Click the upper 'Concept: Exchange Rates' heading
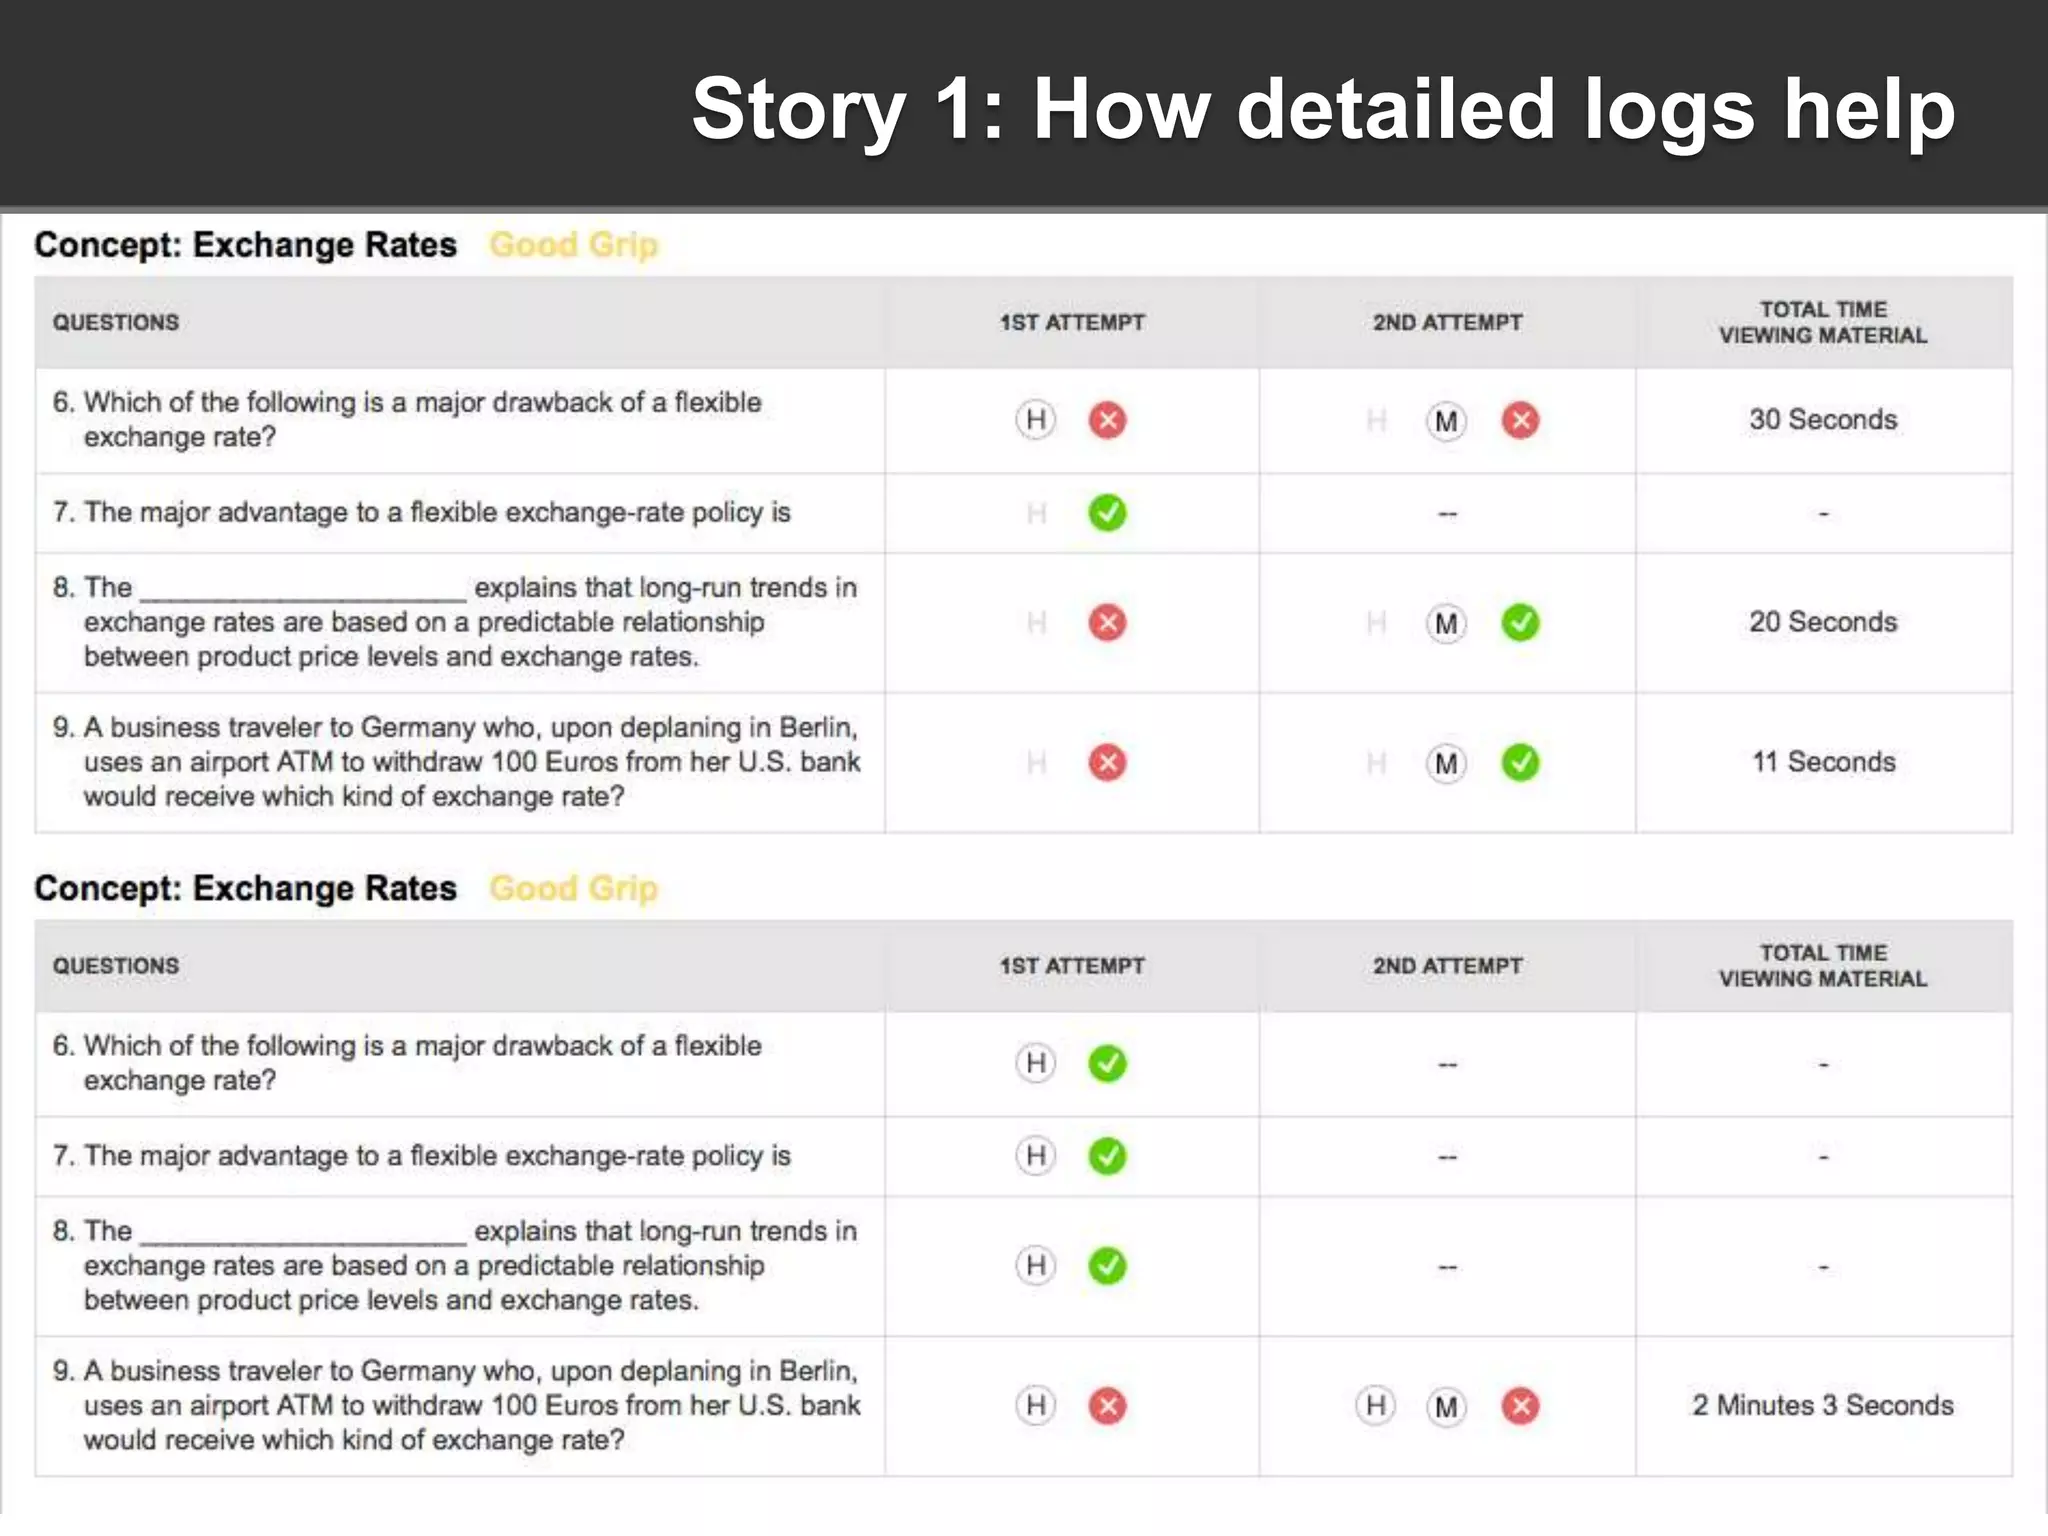 coord(245,244)
